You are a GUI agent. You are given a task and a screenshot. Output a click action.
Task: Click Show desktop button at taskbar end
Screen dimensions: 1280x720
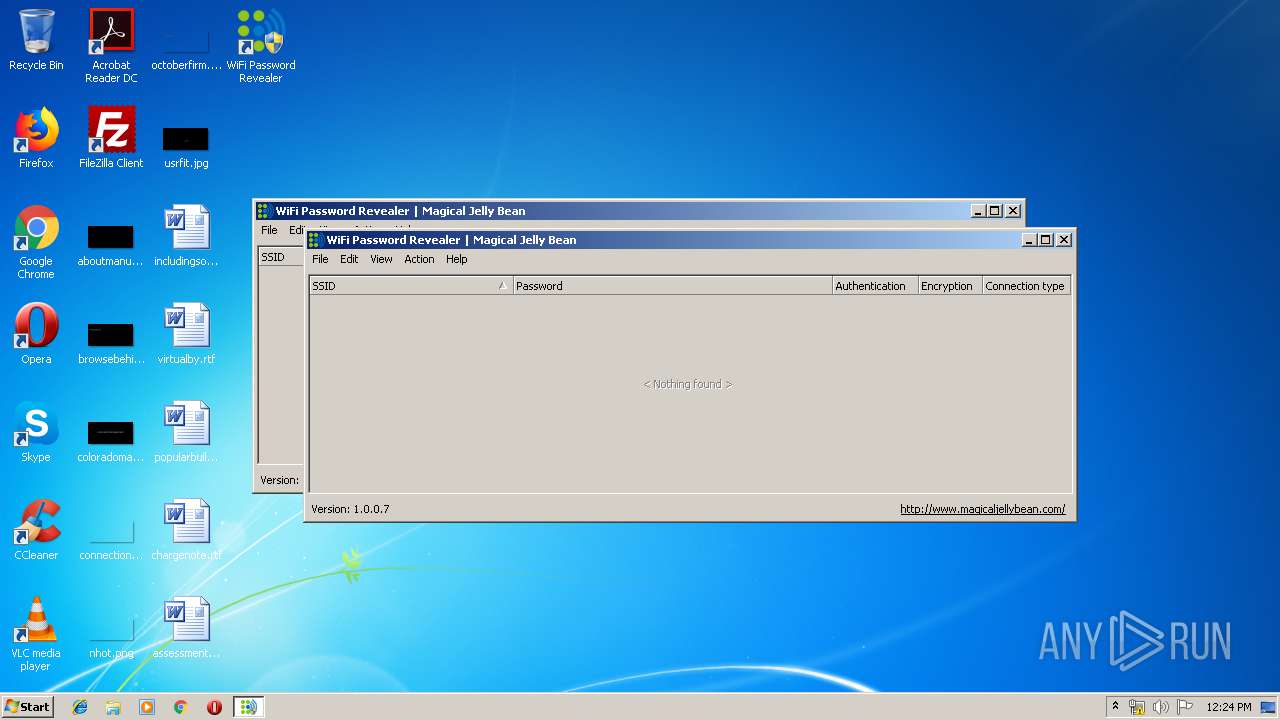point(1270,707)
